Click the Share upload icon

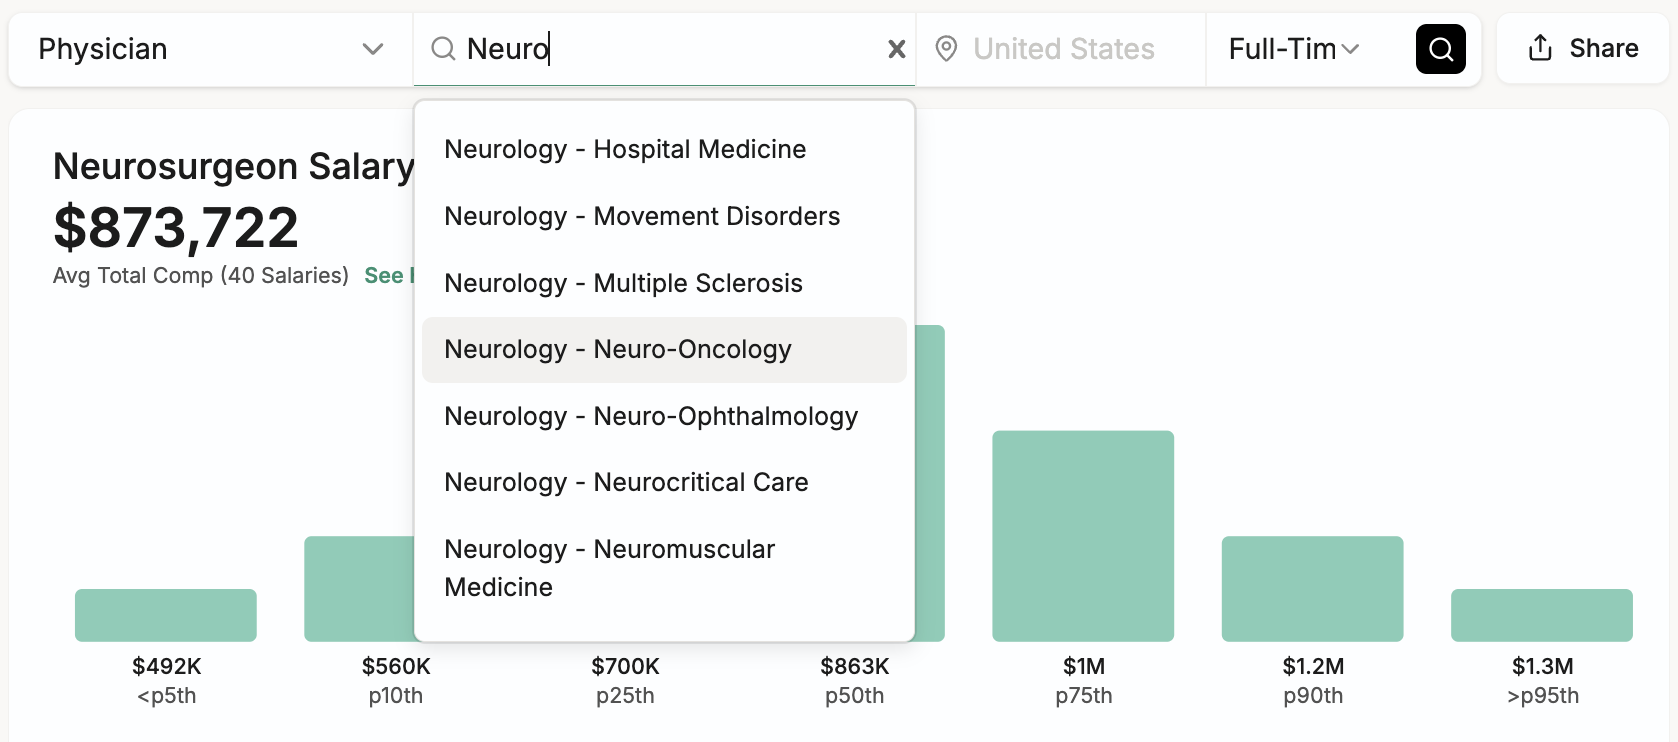click(x=1540, y=48)
